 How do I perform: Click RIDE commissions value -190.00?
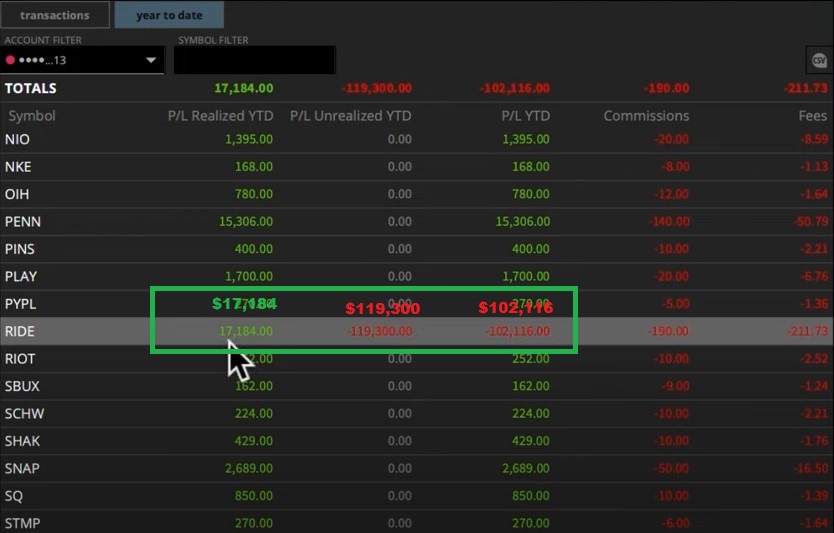(x=668, y=331)
